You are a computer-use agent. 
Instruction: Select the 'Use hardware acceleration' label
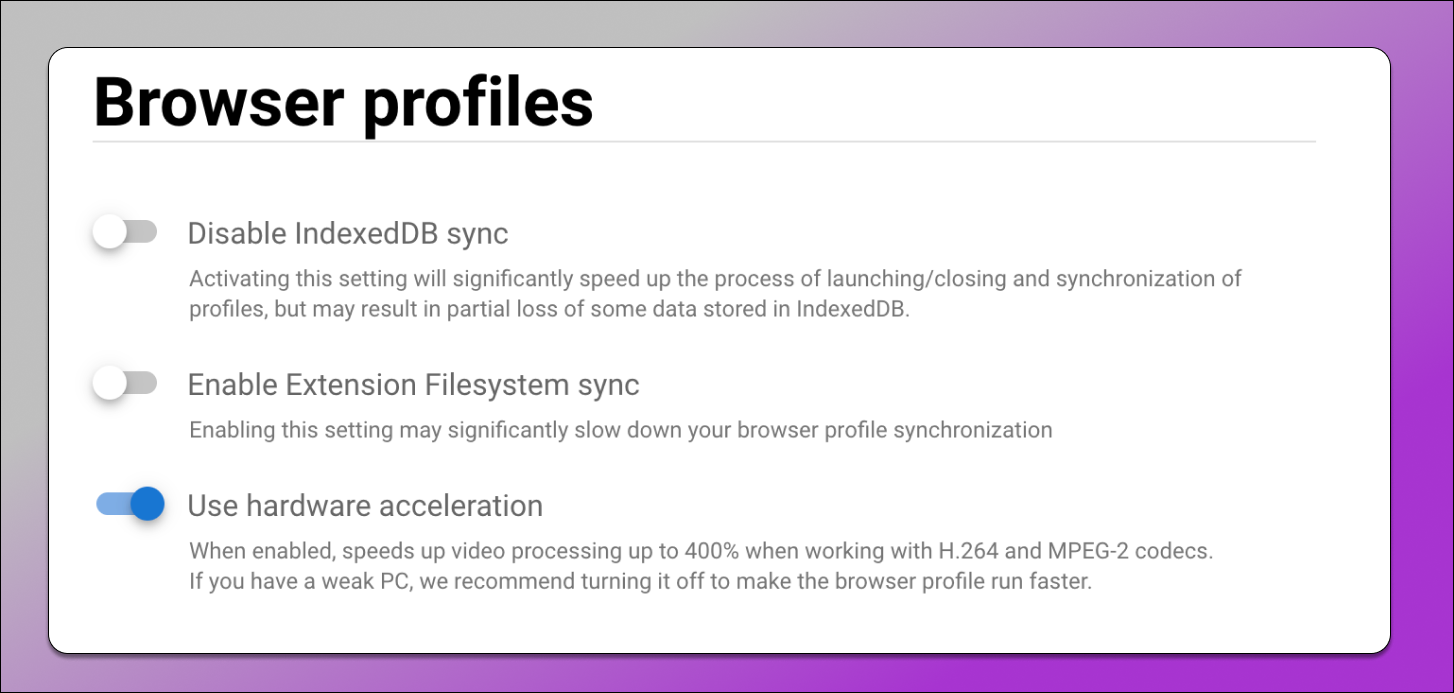pyautogui.click(x=365, y=506)
